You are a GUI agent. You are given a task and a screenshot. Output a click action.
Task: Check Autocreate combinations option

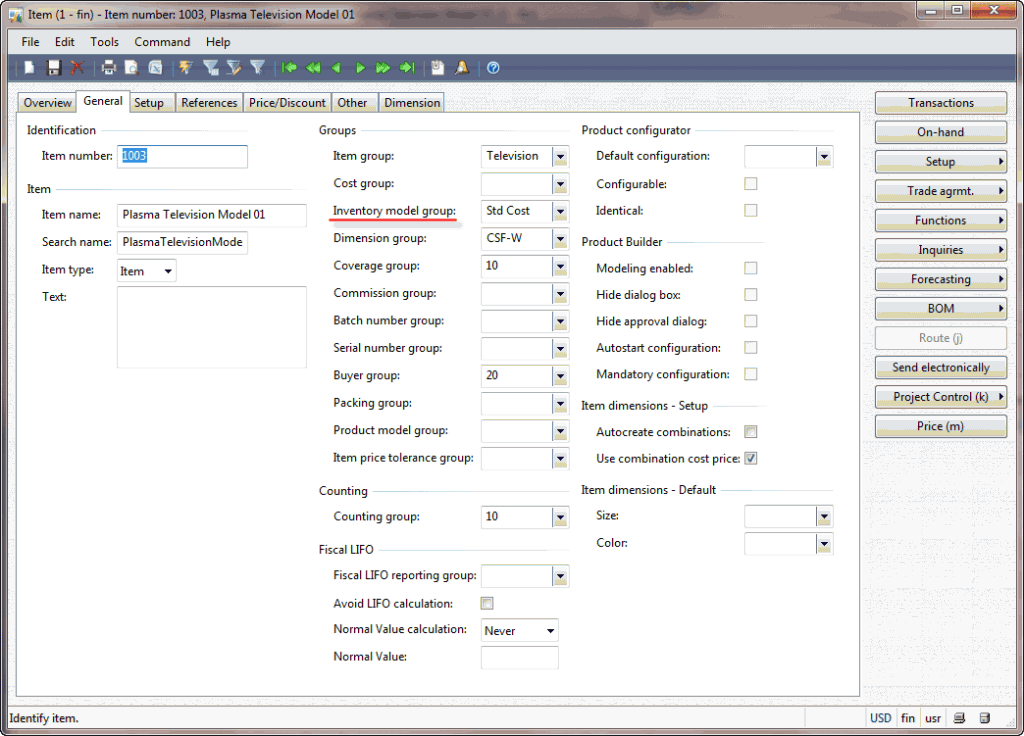point(750,431)
